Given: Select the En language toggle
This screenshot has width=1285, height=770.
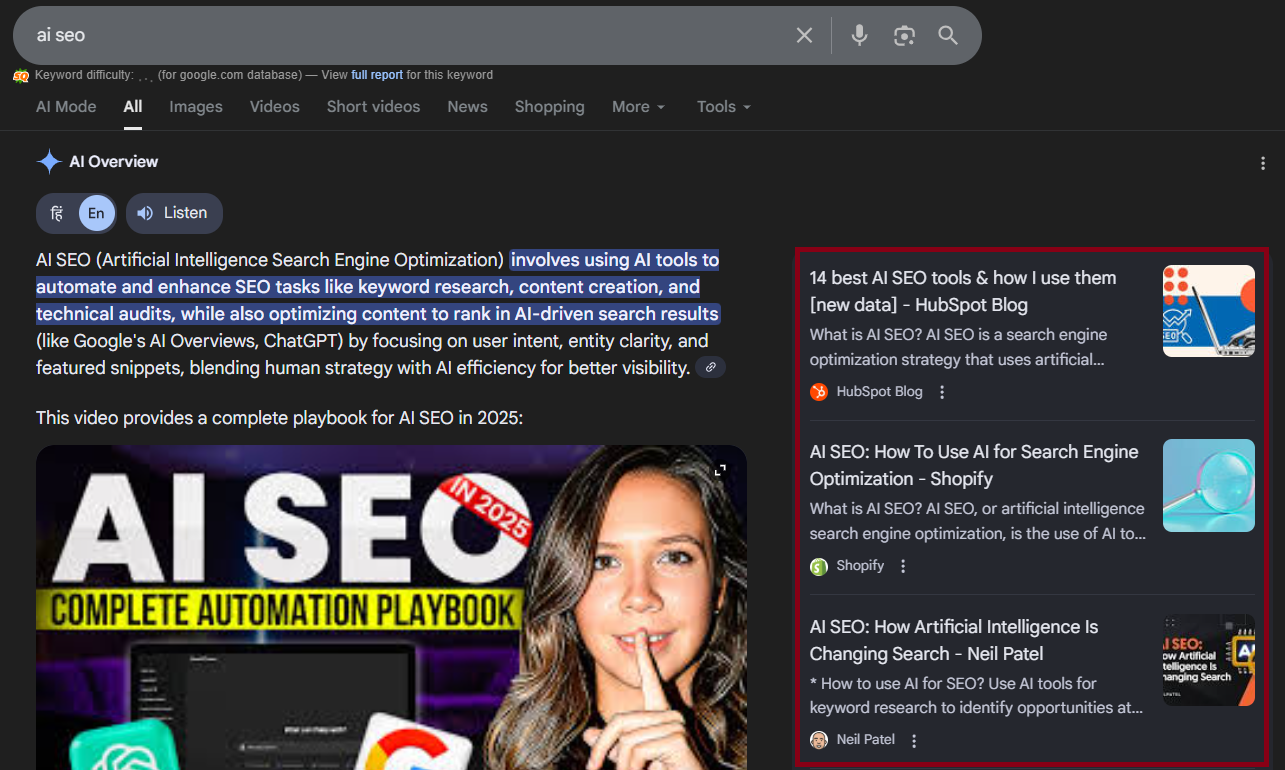Looking at the screenshot, I should pos(96,213).
